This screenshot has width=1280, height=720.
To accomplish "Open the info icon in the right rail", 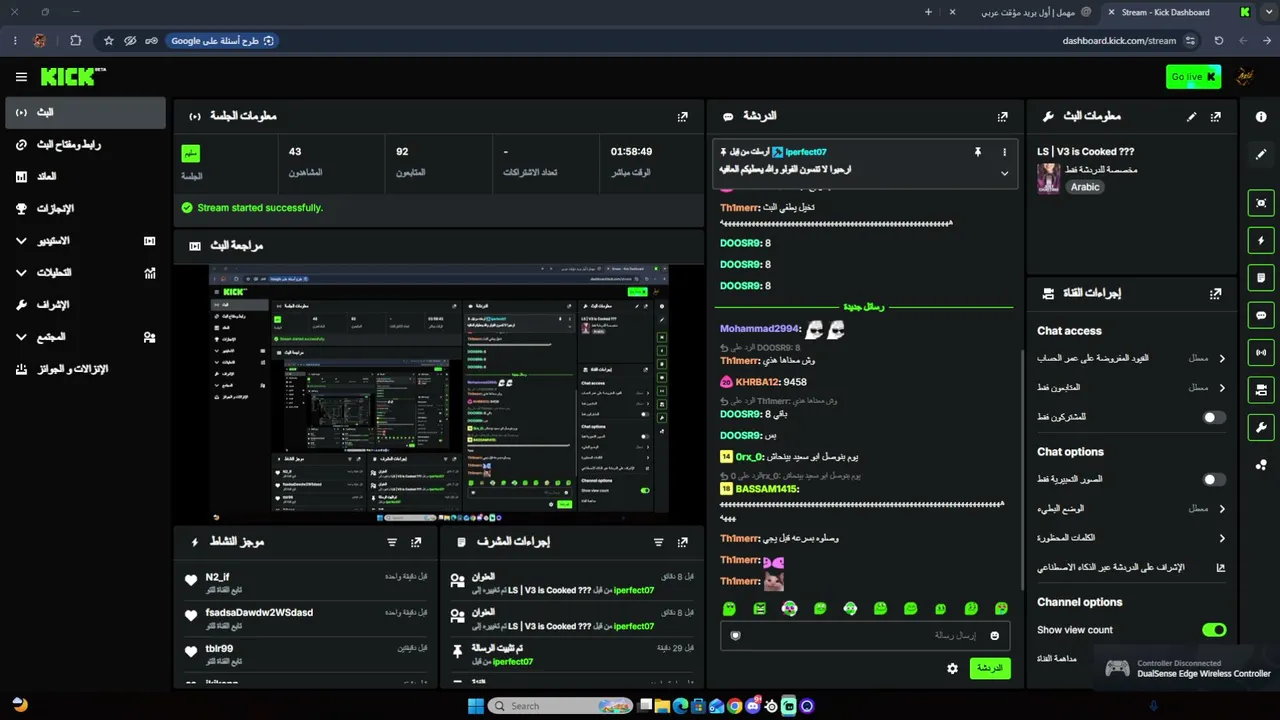I will [1261, 116].
